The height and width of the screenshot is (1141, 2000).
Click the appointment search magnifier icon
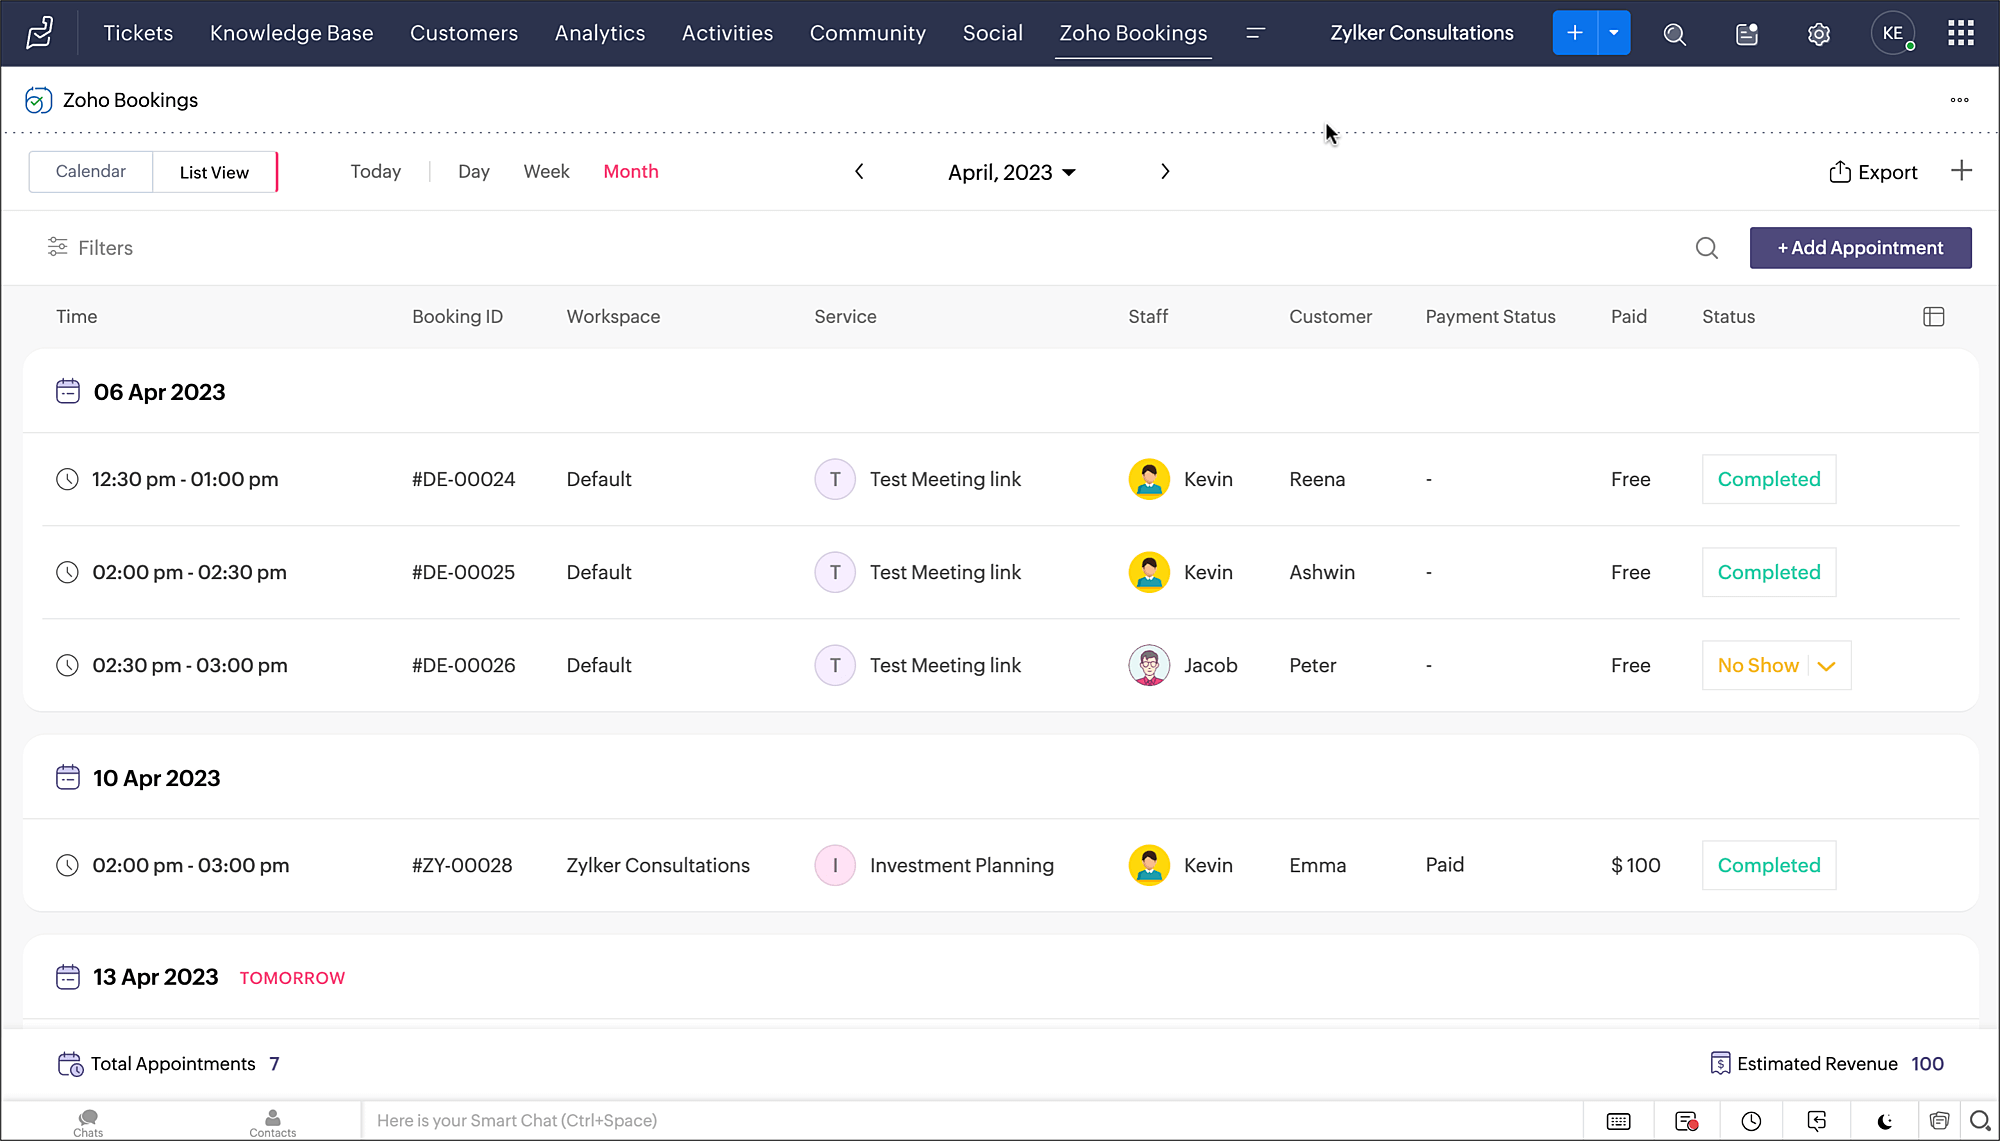pyautogui.click(x=1707, y=248)
